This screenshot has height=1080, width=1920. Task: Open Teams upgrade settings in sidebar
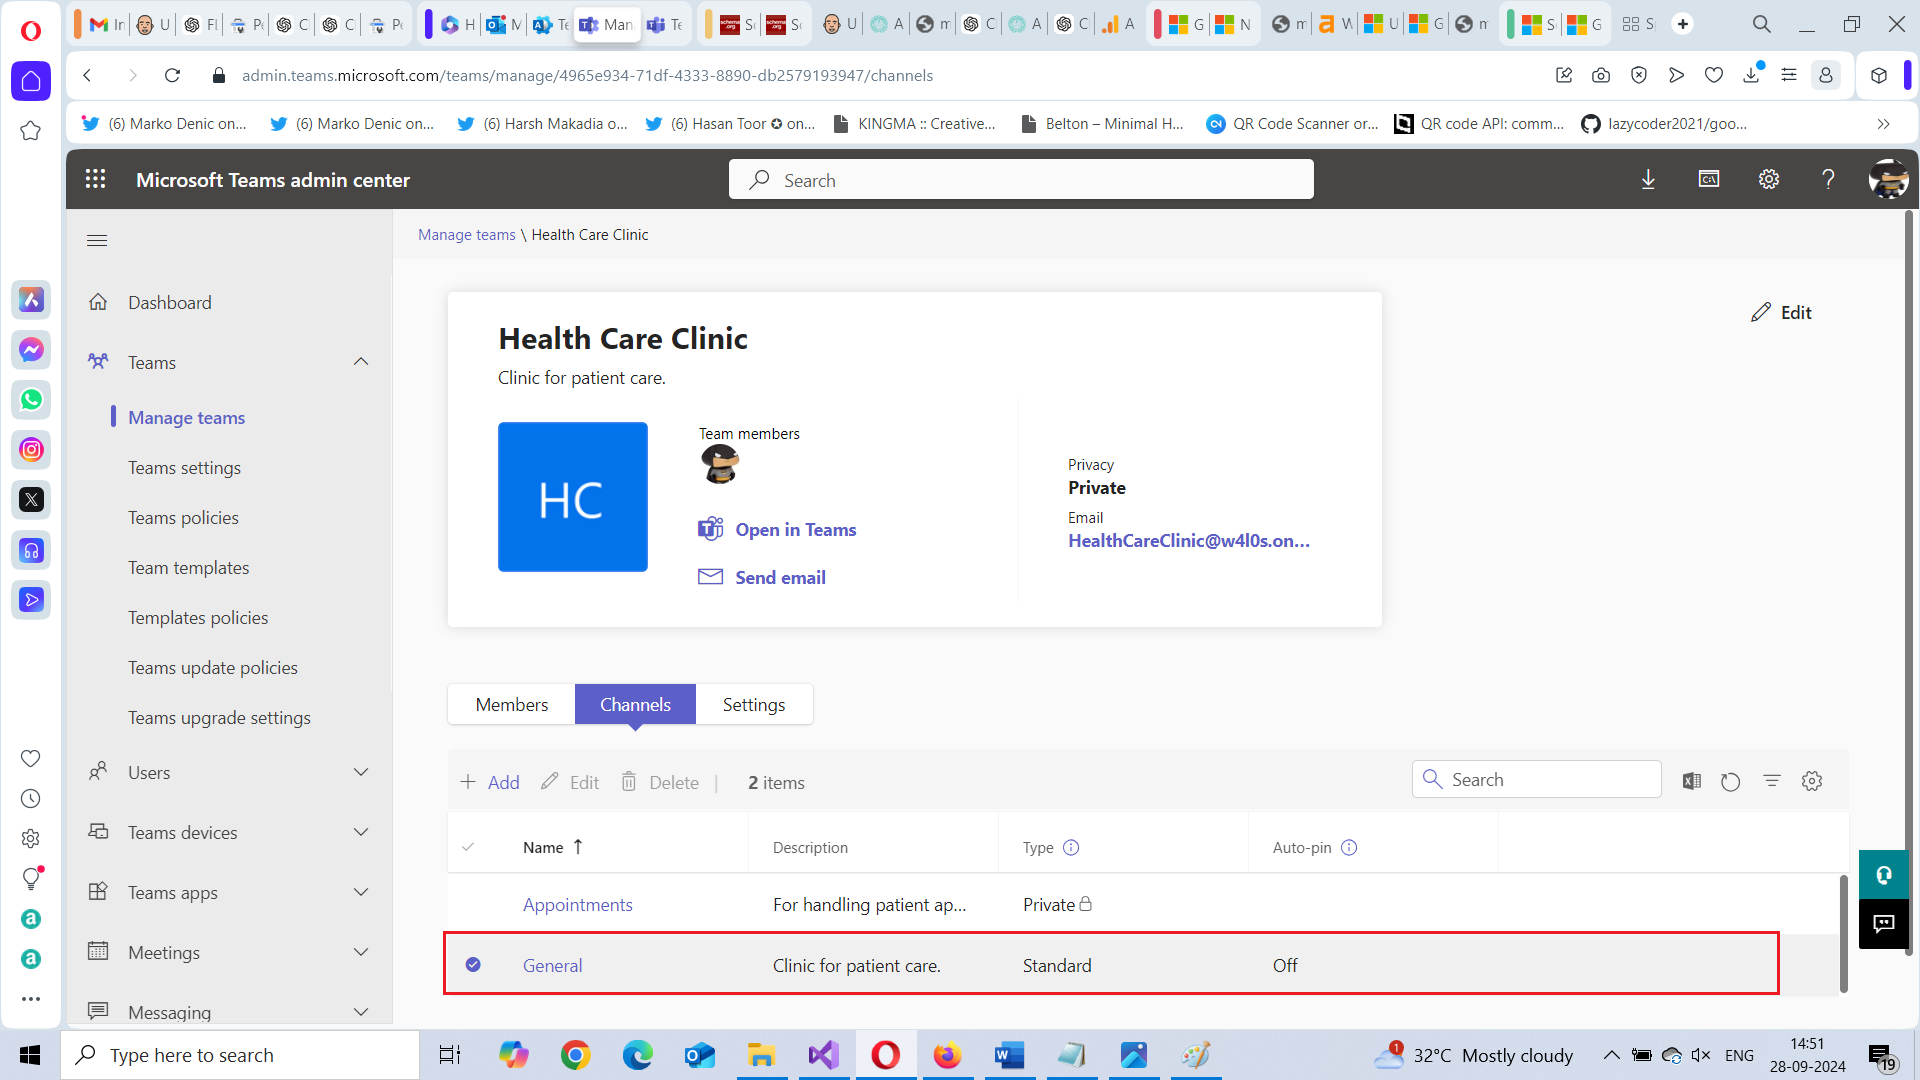click(219, 717)
